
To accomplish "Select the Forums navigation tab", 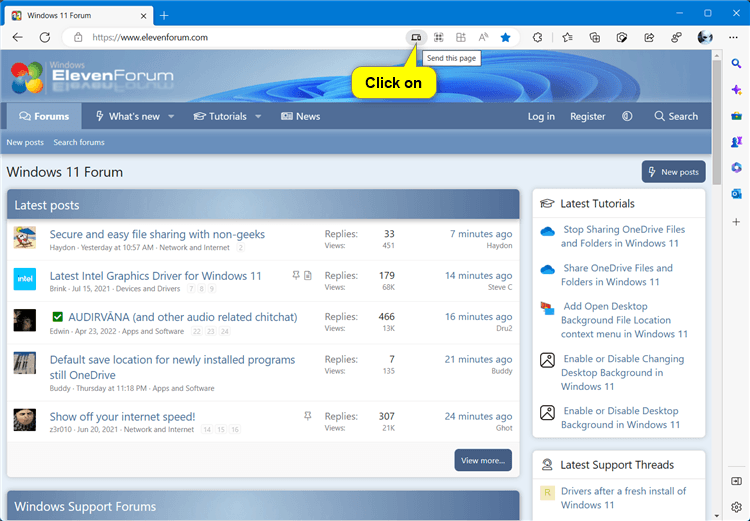I will pos(44,116).
